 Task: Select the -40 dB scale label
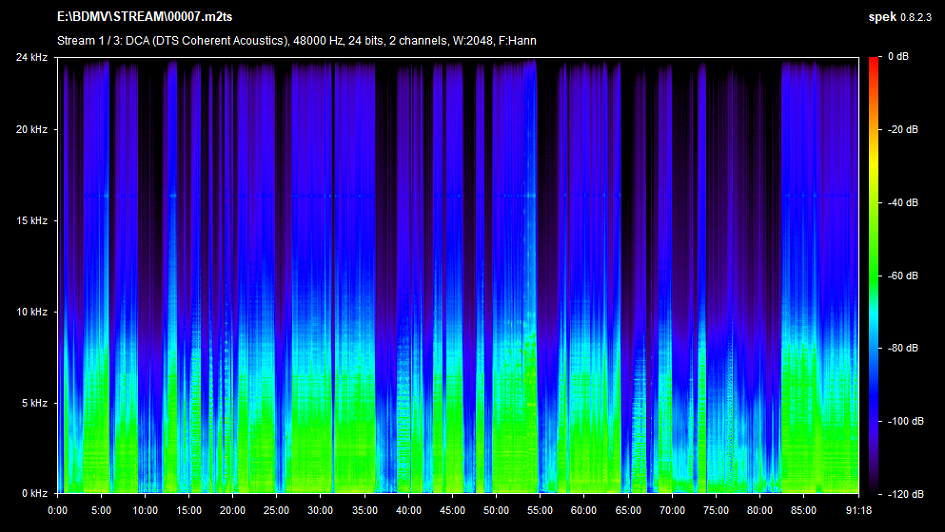coord(904,203)
